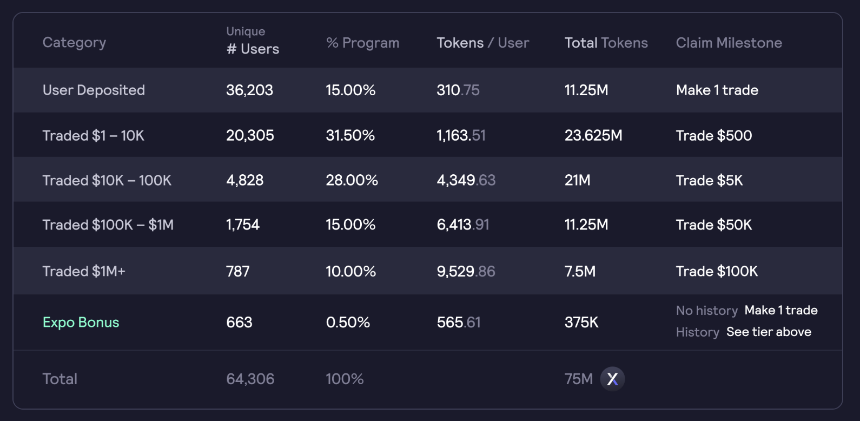Select the User Deposited row label
Viewport: 860px width, 421px height.
point(94,90)
